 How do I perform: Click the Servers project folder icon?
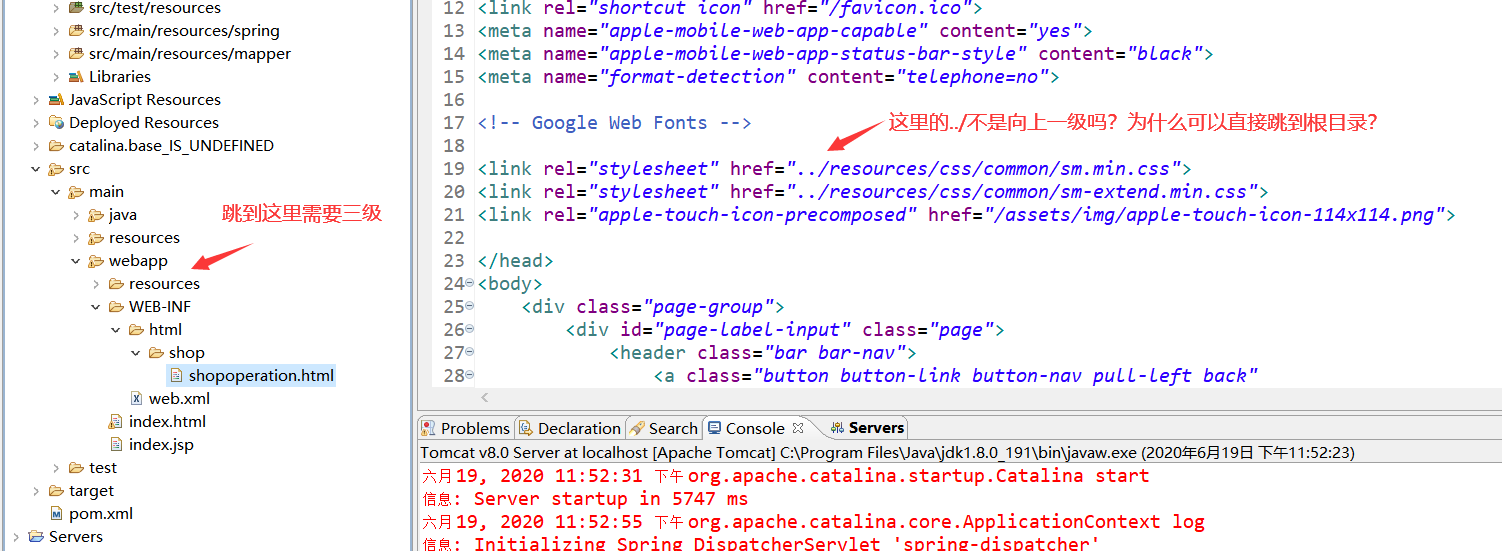[36, 537]
